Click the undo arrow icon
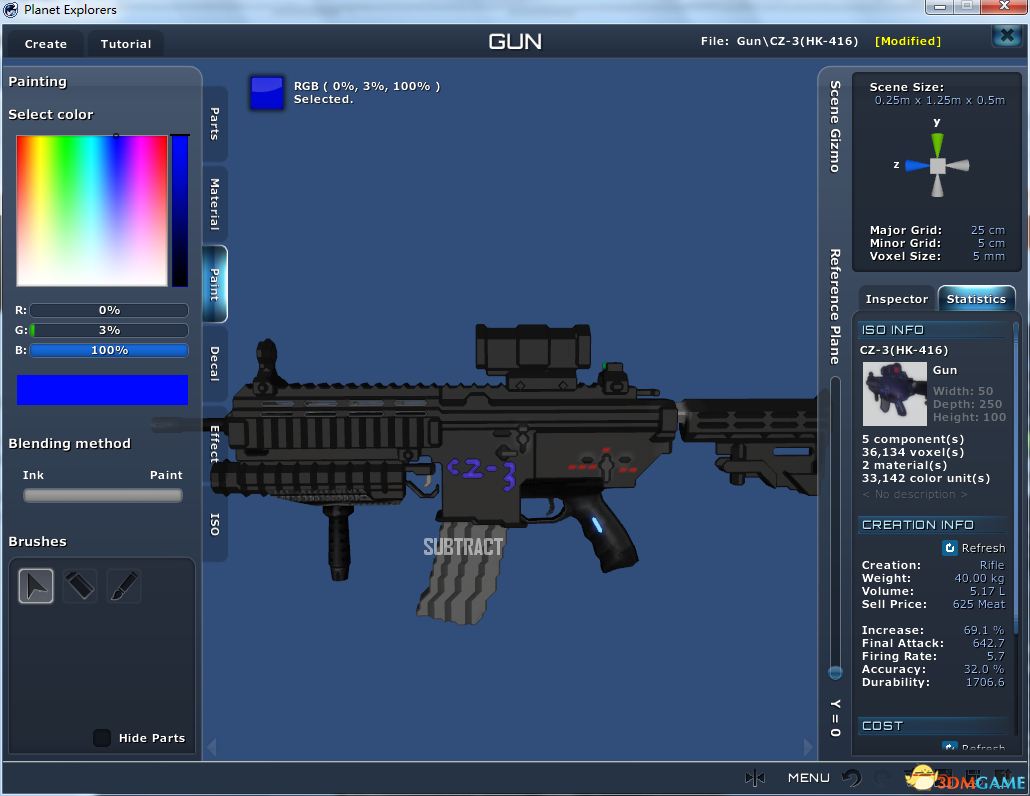The image size is (1030, 796). point(852,778)
